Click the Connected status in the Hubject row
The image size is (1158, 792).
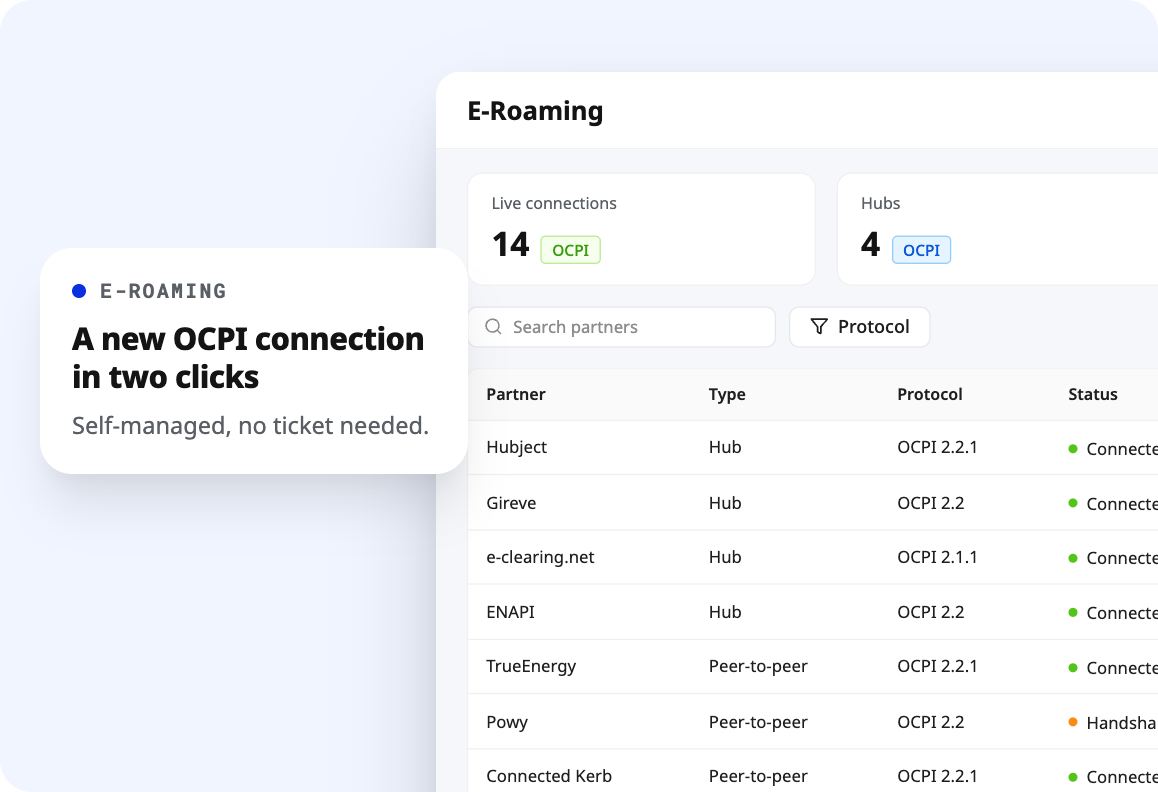pyautogui.click(x=1113, y=448)
